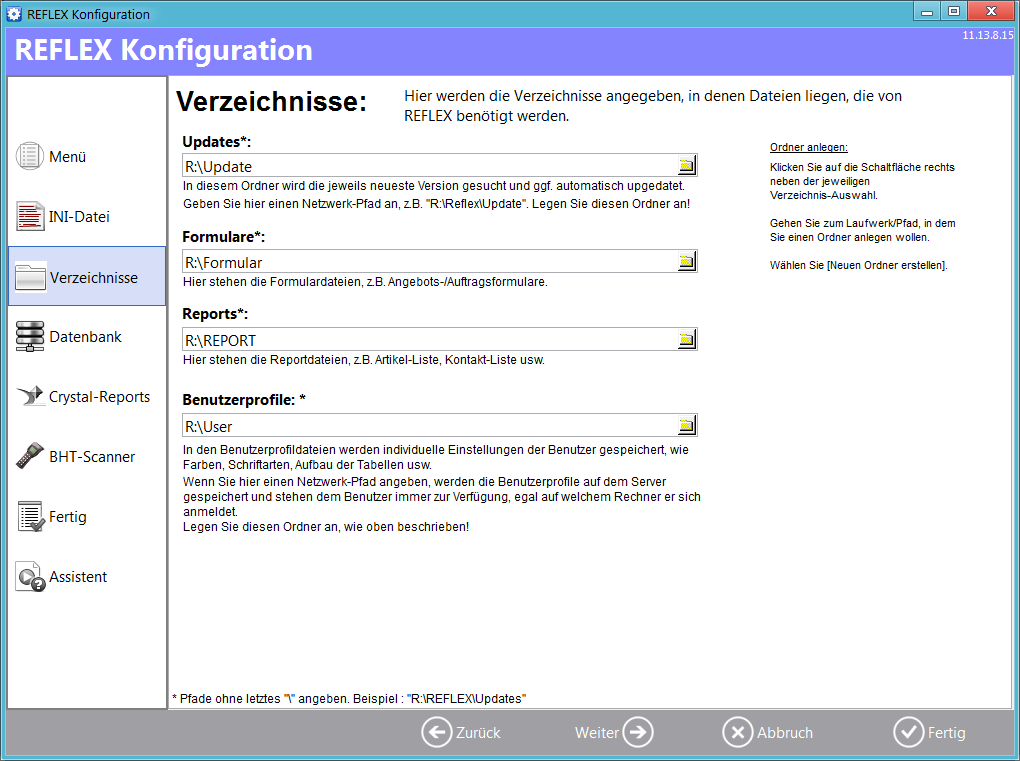
Task: Select the Crystal-Reports icon
Action: [x=30, y=396]
